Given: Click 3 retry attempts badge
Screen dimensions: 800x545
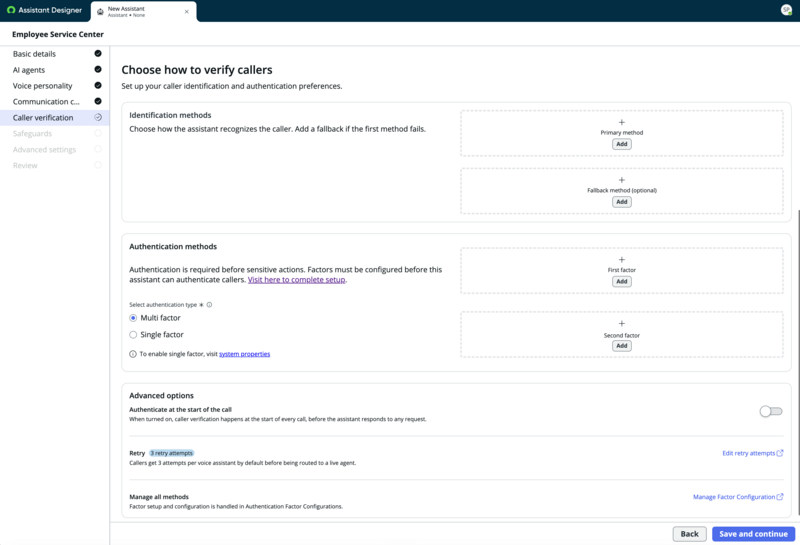Looking at the screenshot, I should [171, 453].
